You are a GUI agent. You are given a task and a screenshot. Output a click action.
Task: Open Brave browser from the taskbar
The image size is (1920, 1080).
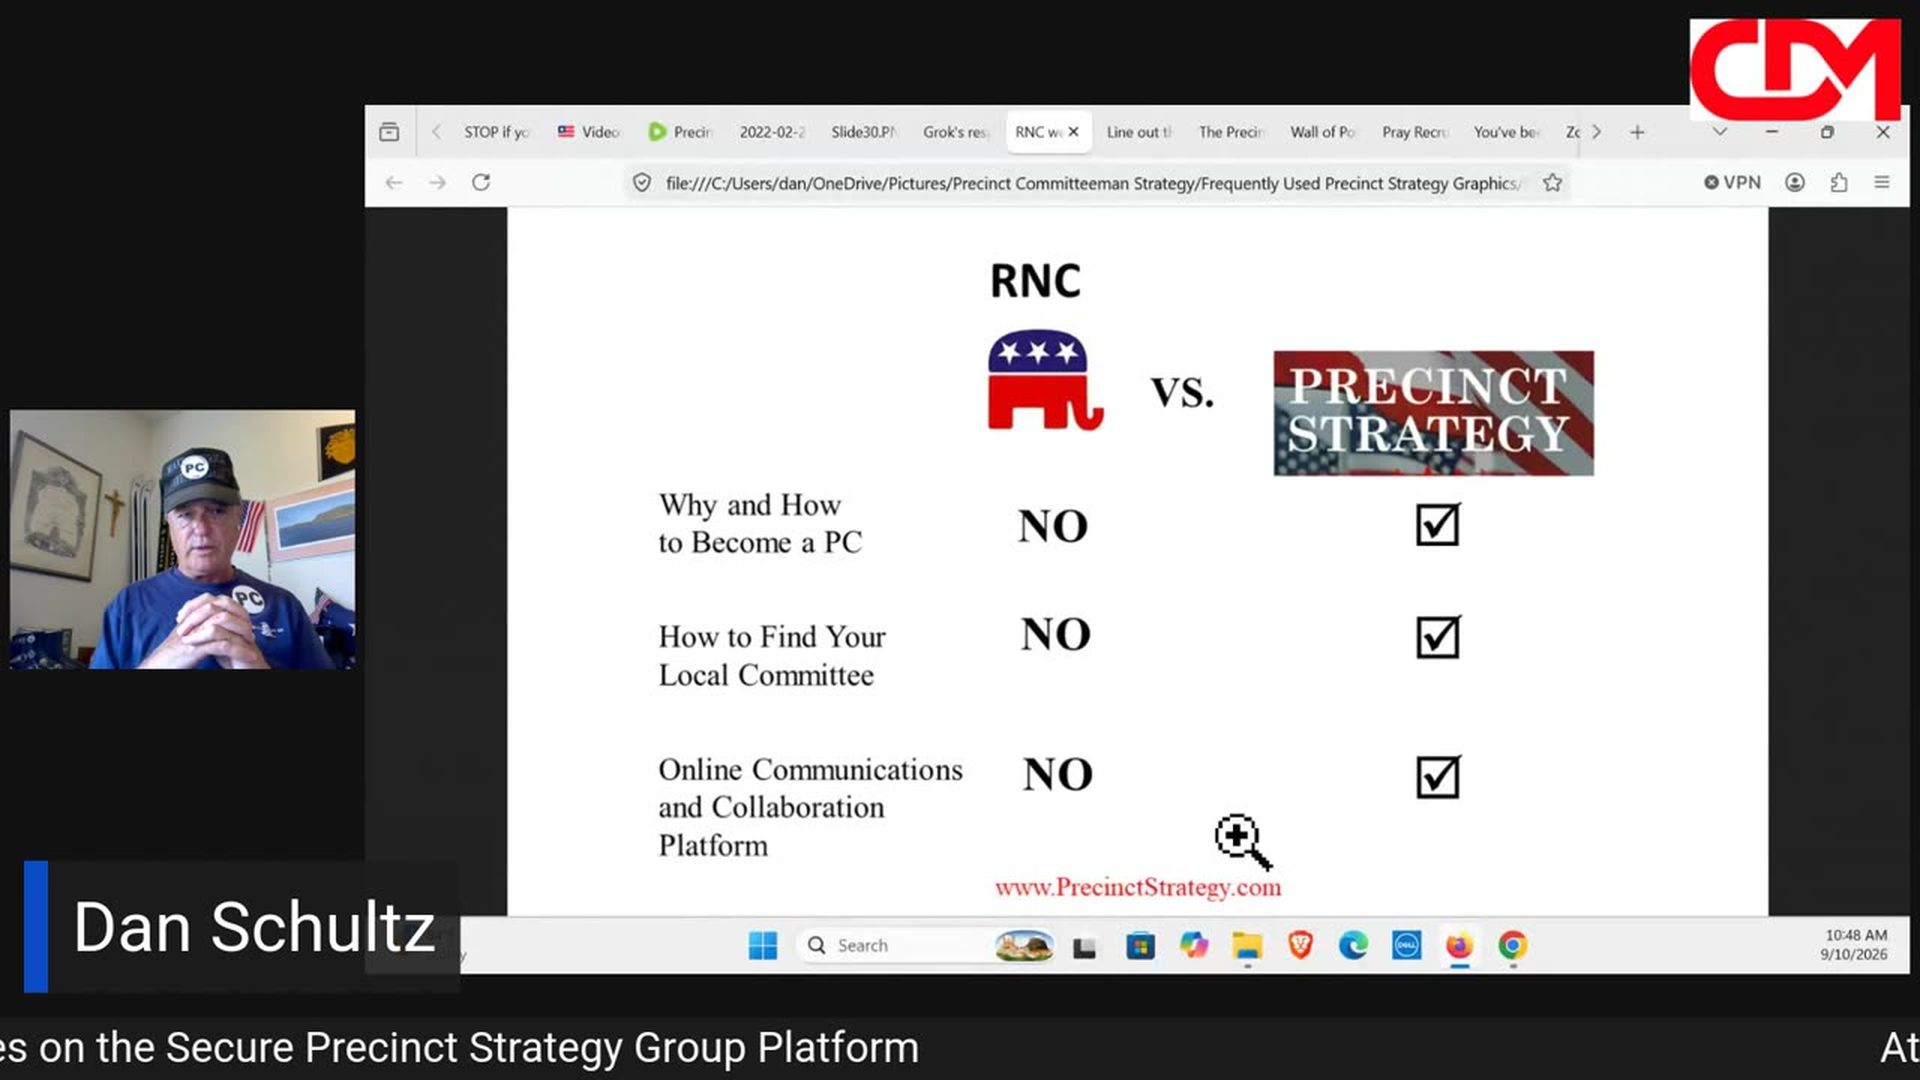pos(1300,946)
